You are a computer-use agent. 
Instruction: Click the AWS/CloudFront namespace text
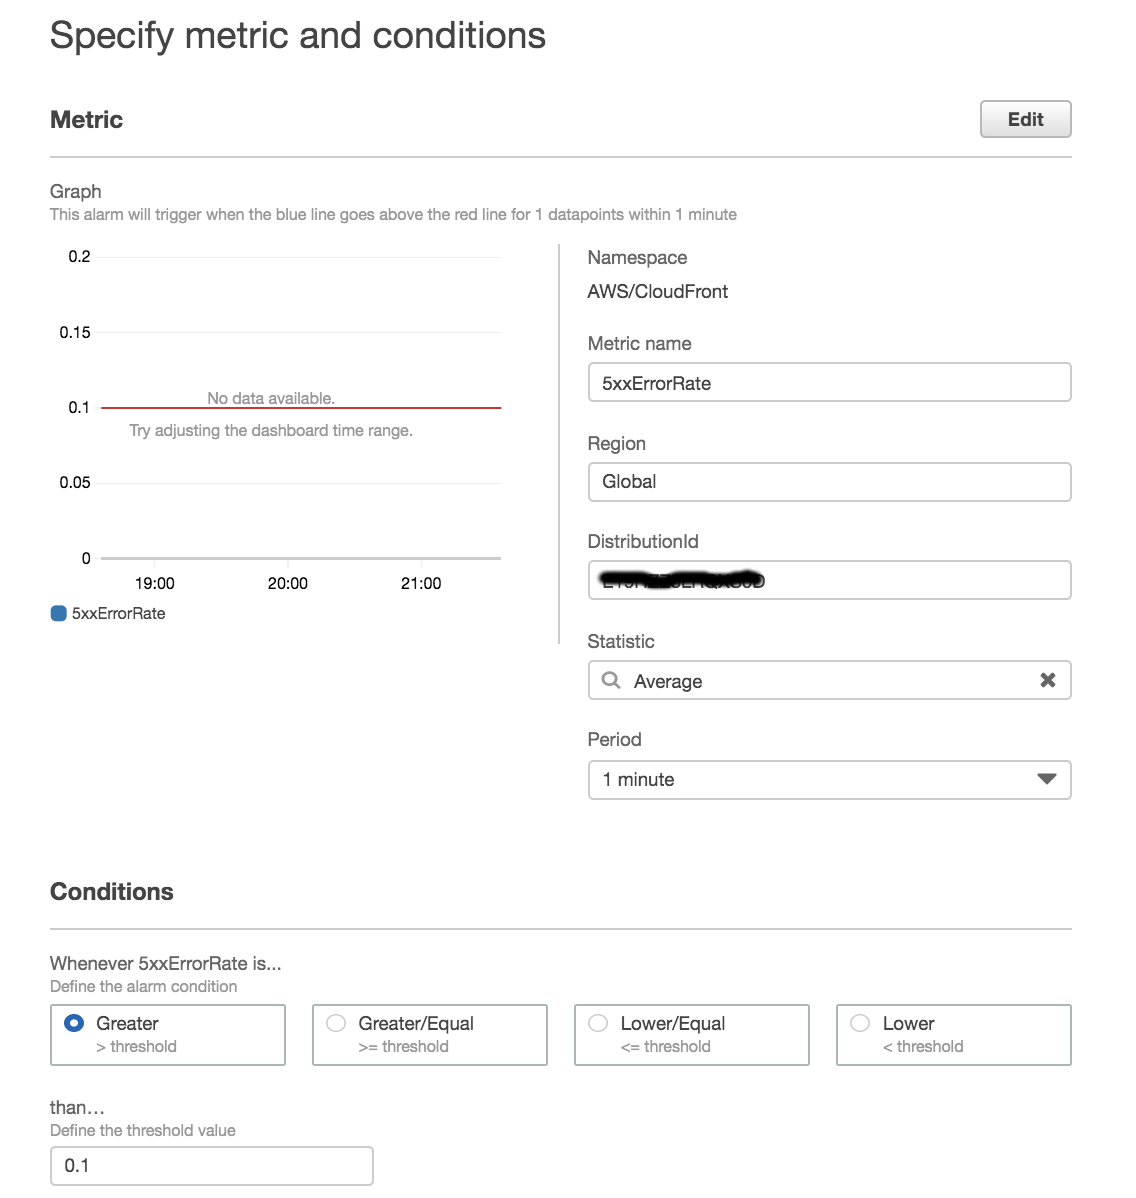pos(657,291)
